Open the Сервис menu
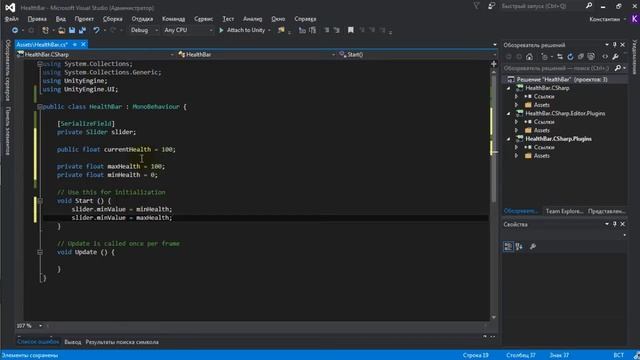The image size is (640, 360). click(x=203, y=19)
